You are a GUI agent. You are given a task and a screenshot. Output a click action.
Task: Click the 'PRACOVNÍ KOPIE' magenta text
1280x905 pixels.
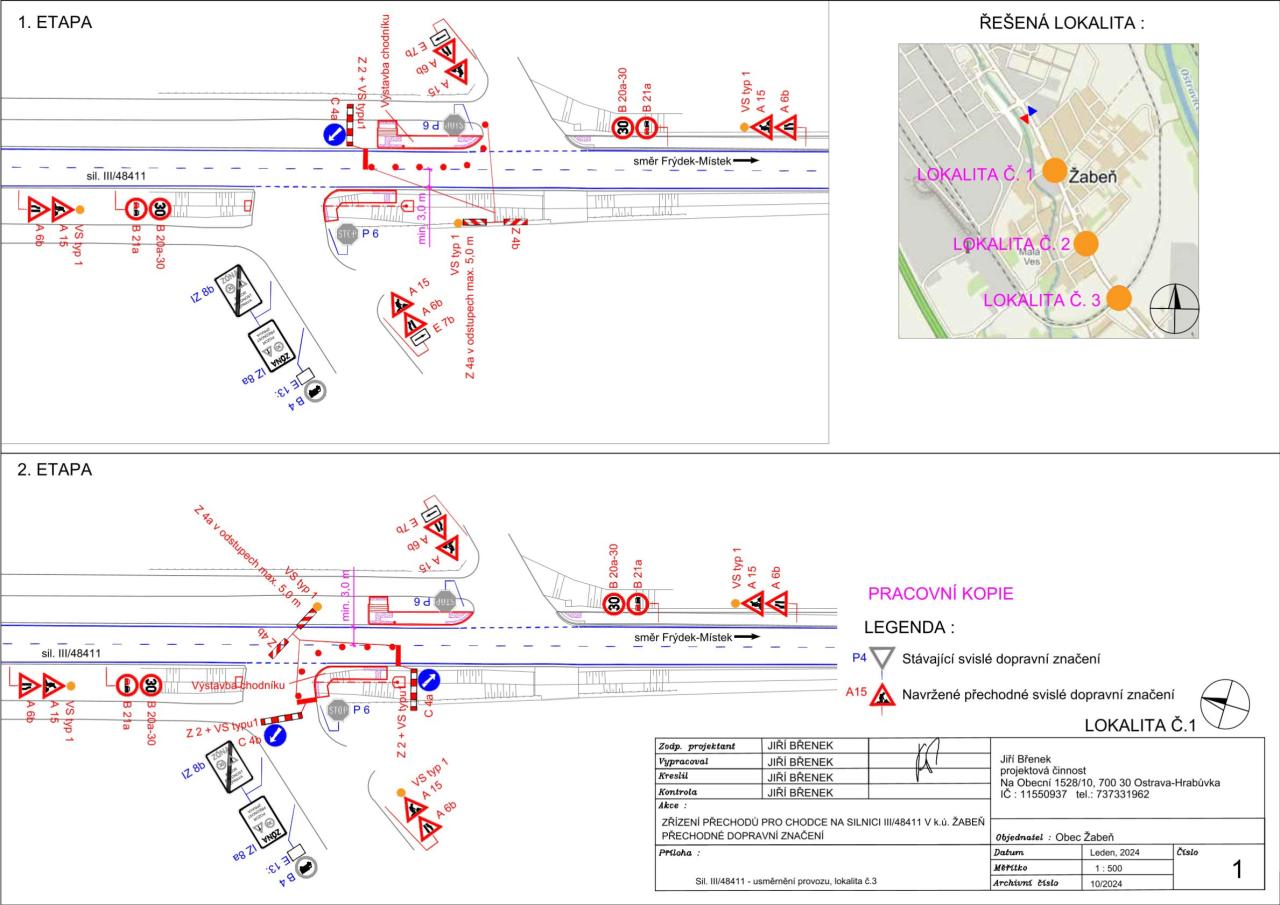[940, 593]
